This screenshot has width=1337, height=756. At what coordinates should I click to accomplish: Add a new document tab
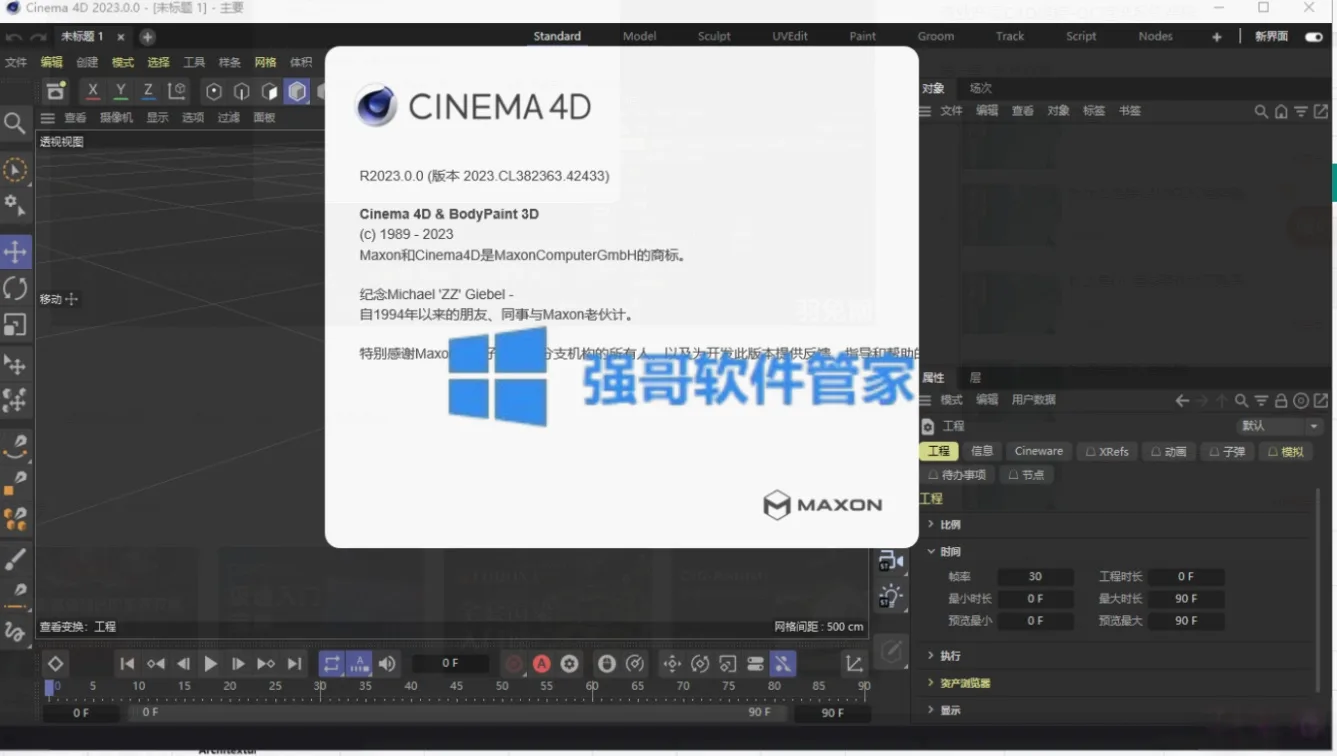[147, 37]
